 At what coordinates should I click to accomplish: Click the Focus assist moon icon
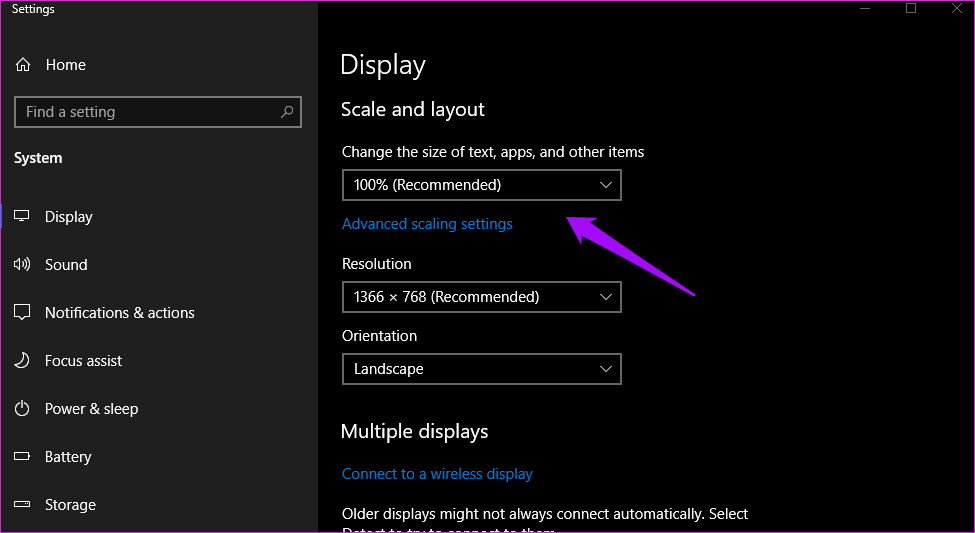22,361
